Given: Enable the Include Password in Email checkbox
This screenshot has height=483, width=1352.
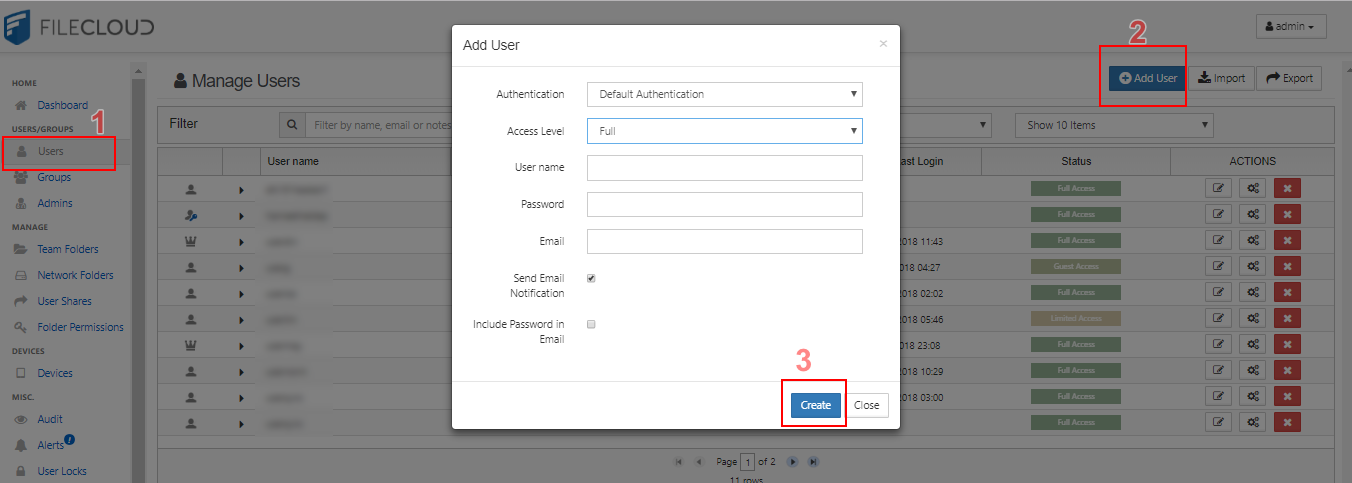Looking at the screenshot, I should [591, 325].
